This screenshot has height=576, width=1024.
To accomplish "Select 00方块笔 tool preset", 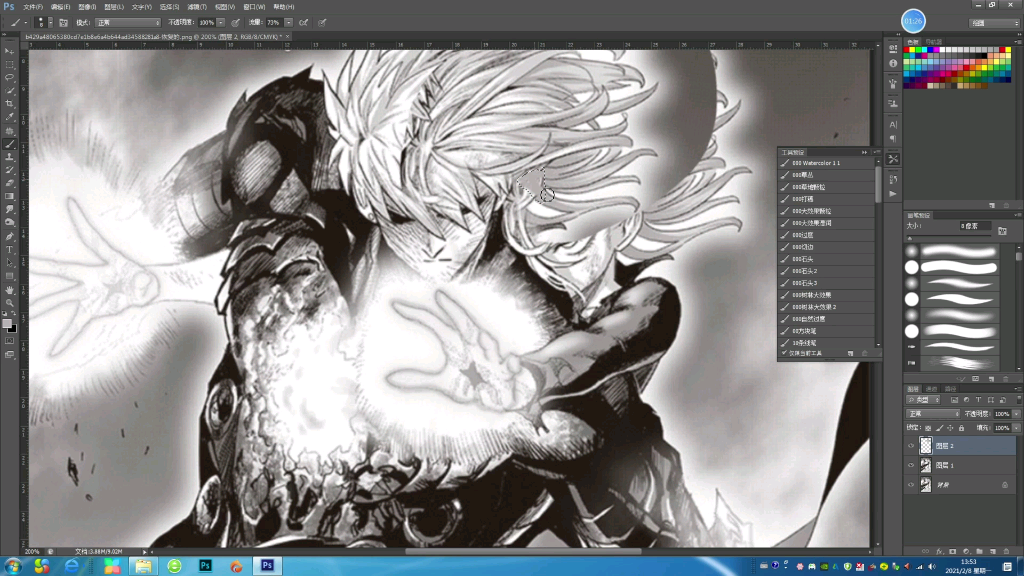I will [827, 331].
